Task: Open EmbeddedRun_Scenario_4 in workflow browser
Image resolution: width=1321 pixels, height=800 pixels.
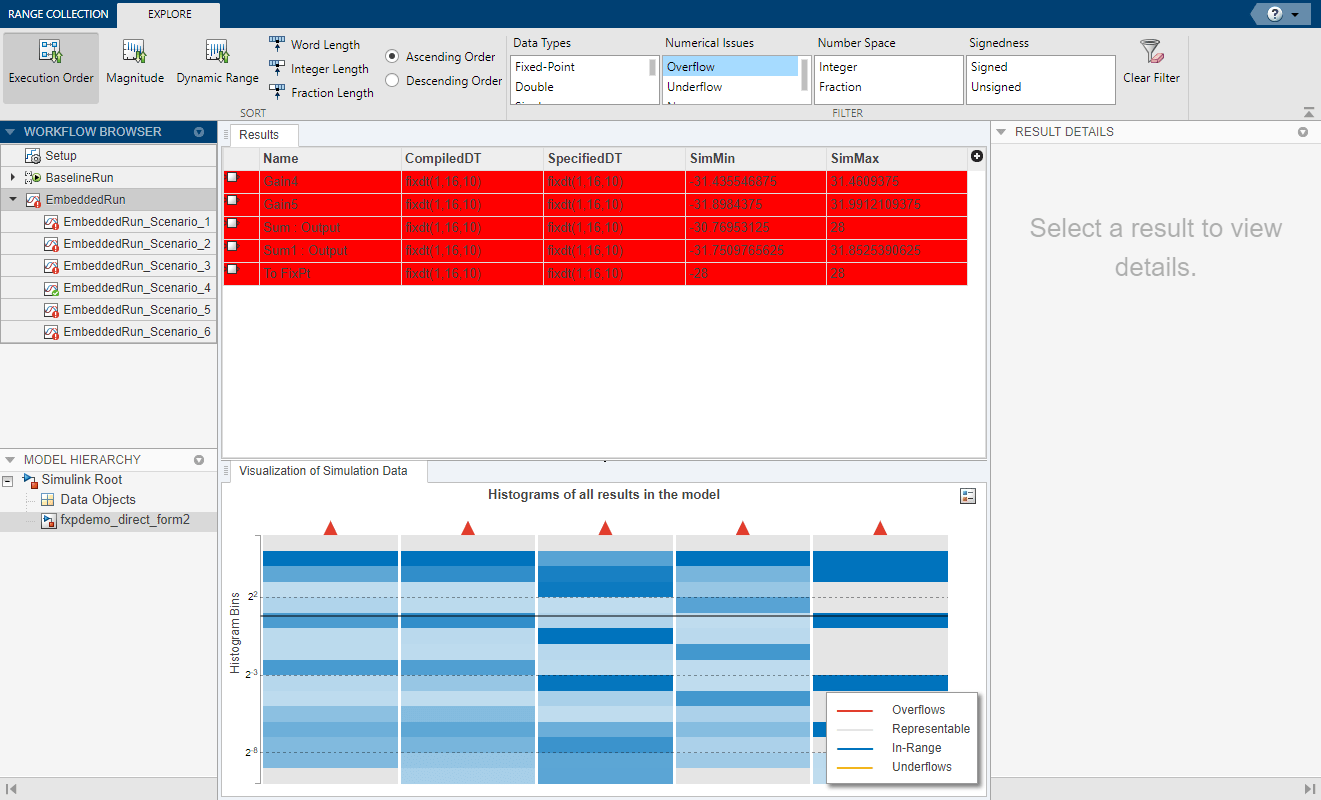Action: tap(136, 288)
